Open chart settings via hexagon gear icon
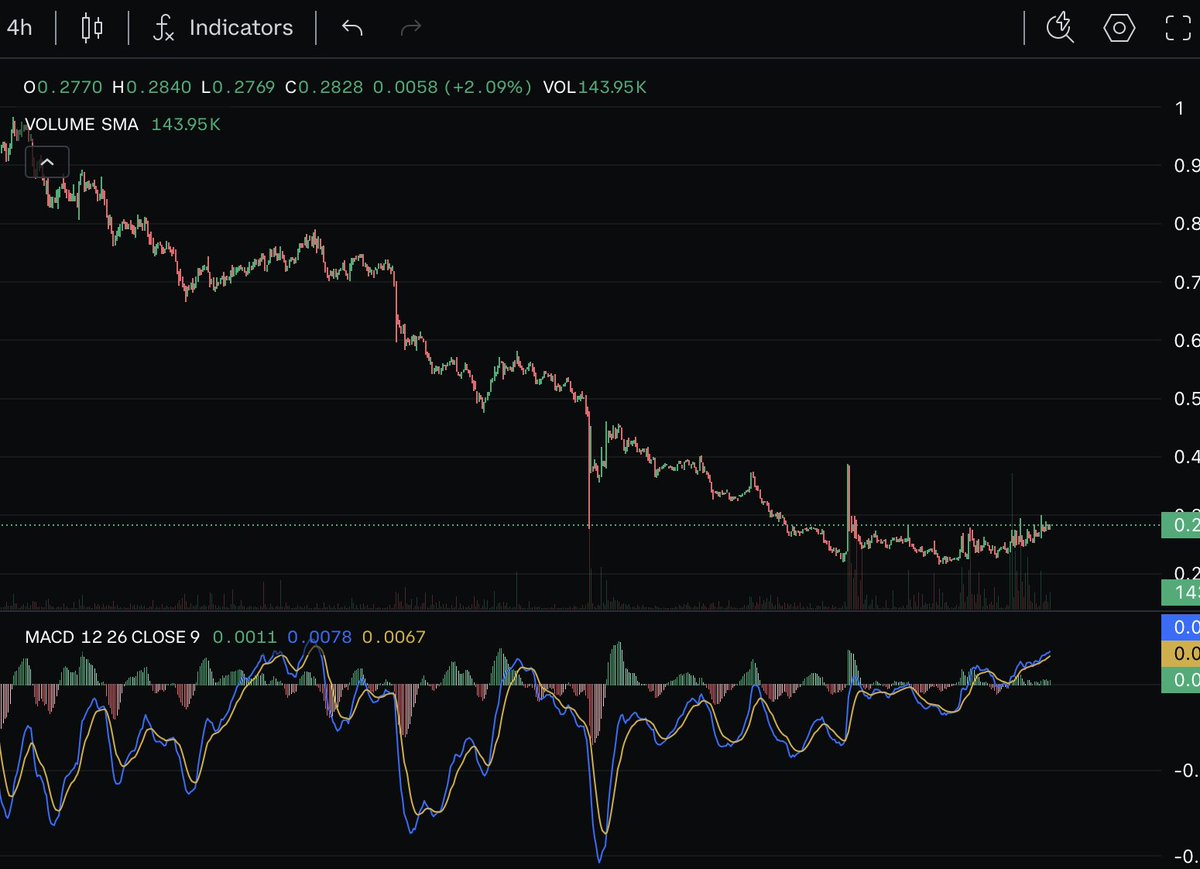 click(x=1119, y=29)
